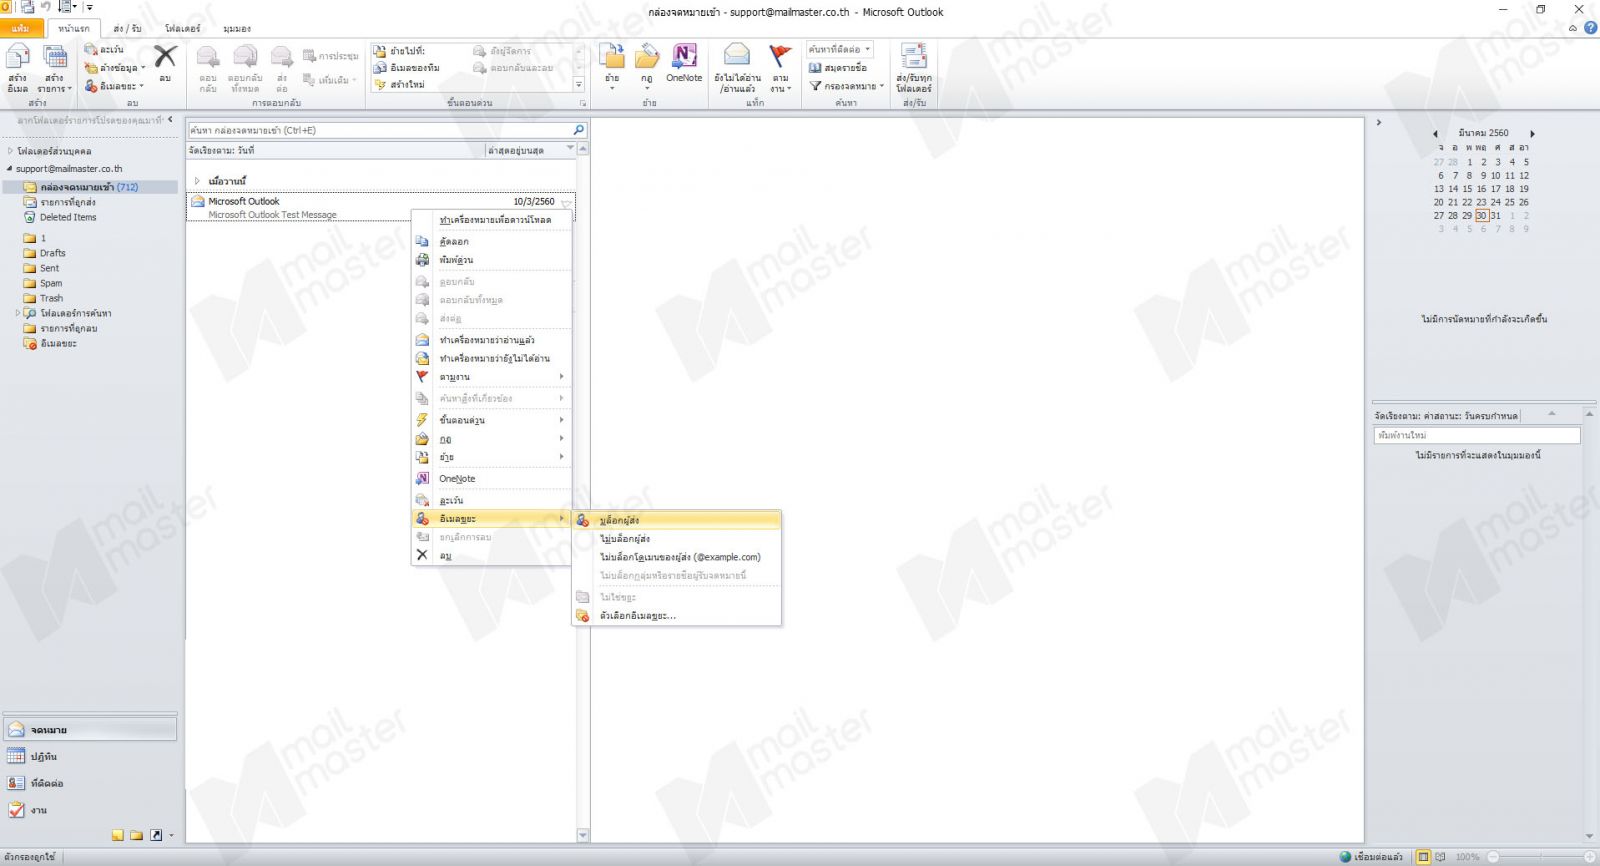The image size is (1600, 866).
Task: Open the Home (หน้าแรก) ribbon tab
Action: [x=73, y=28]
